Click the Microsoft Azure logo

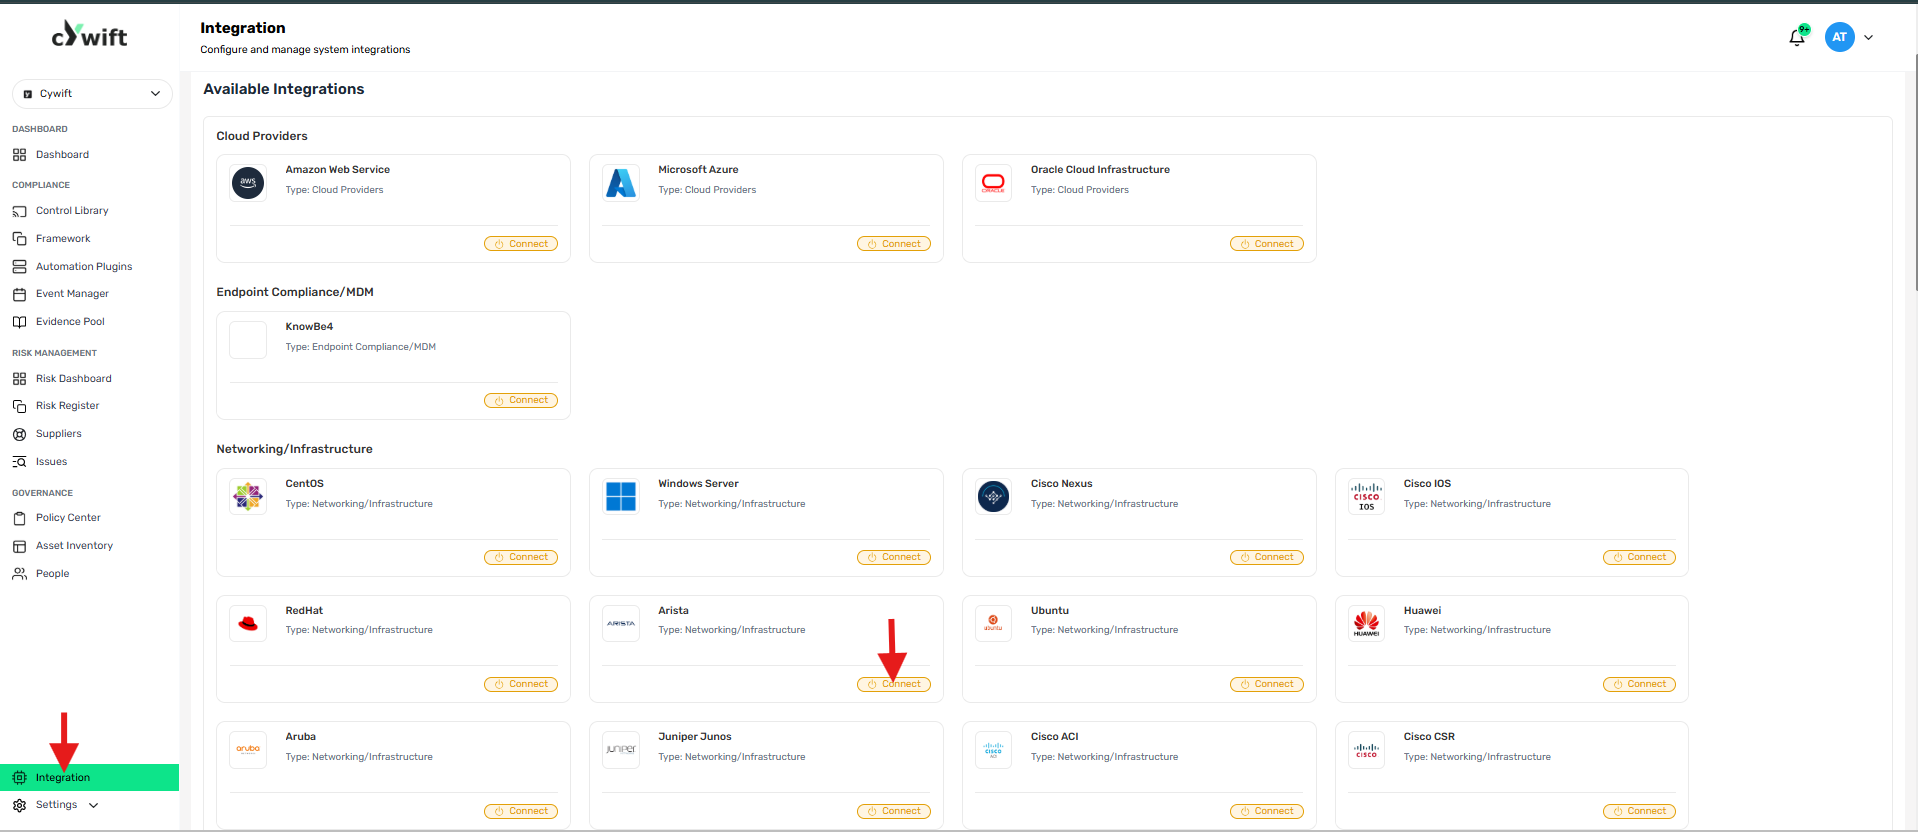point(621,183)
